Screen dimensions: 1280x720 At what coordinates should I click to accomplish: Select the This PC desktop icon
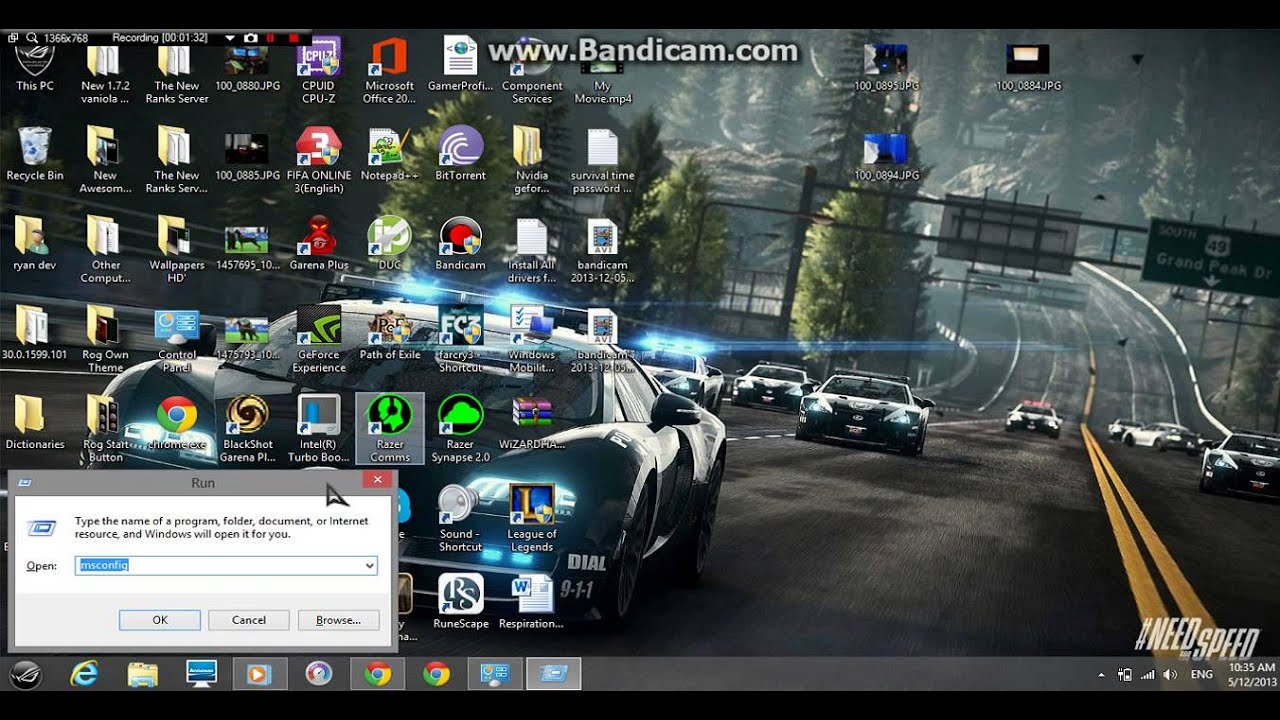pyautogui.click(x=35, y=67)
